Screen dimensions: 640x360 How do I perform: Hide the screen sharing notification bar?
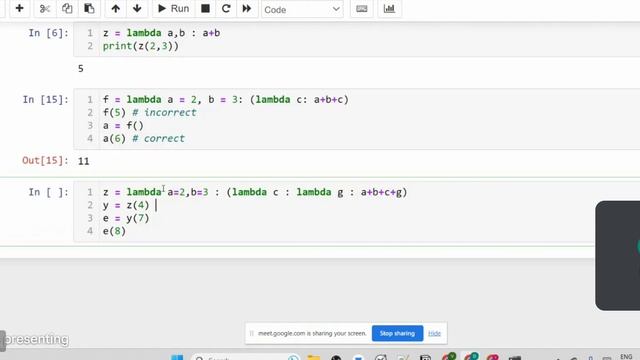coord(434,333)
